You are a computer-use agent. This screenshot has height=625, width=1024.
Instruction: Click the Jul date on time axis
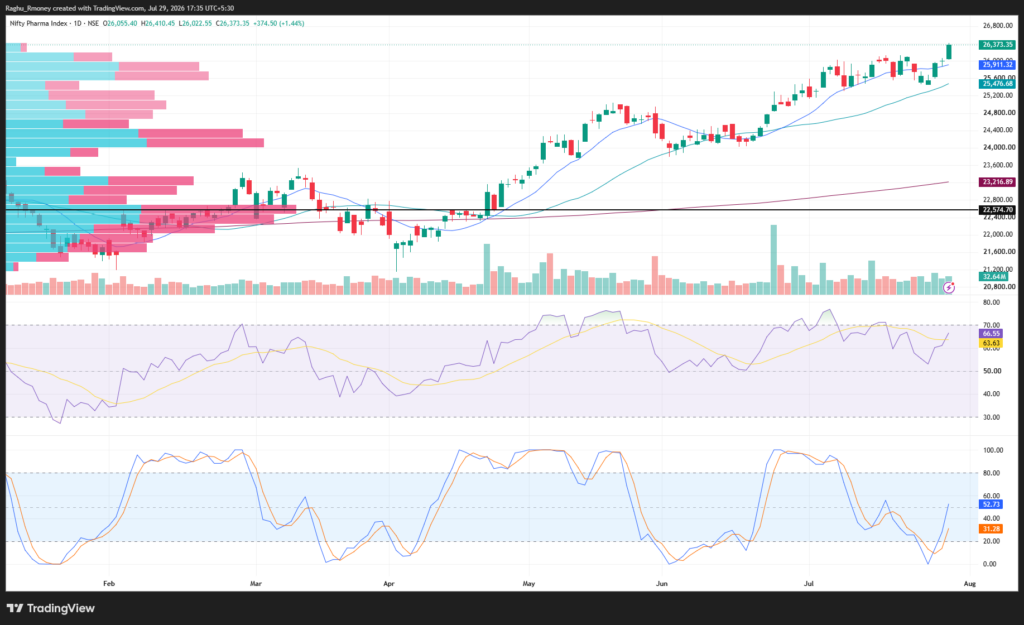808,583
